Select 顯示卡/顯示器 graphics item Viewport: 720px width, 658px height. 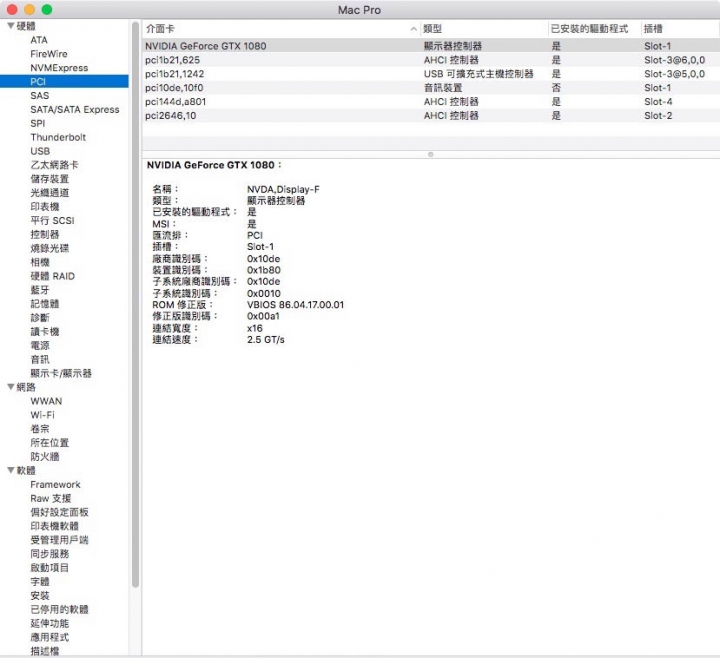[61, 373]
